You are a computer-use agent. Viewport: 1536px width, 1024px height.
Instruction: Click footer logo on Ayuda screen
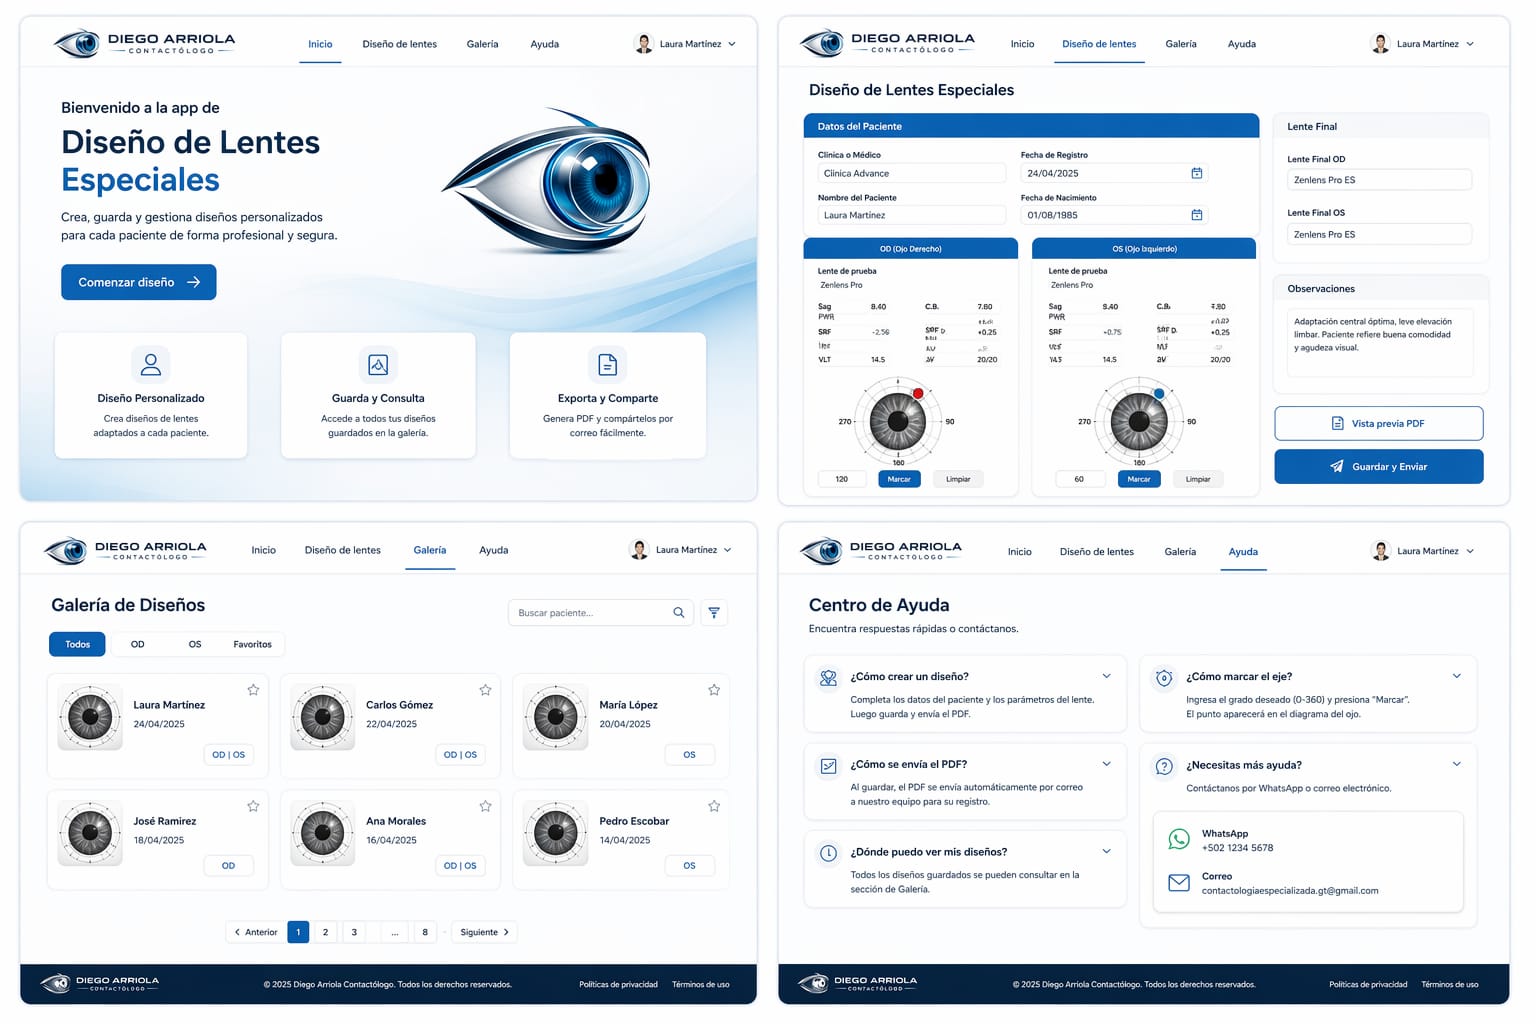coord(858,984)
